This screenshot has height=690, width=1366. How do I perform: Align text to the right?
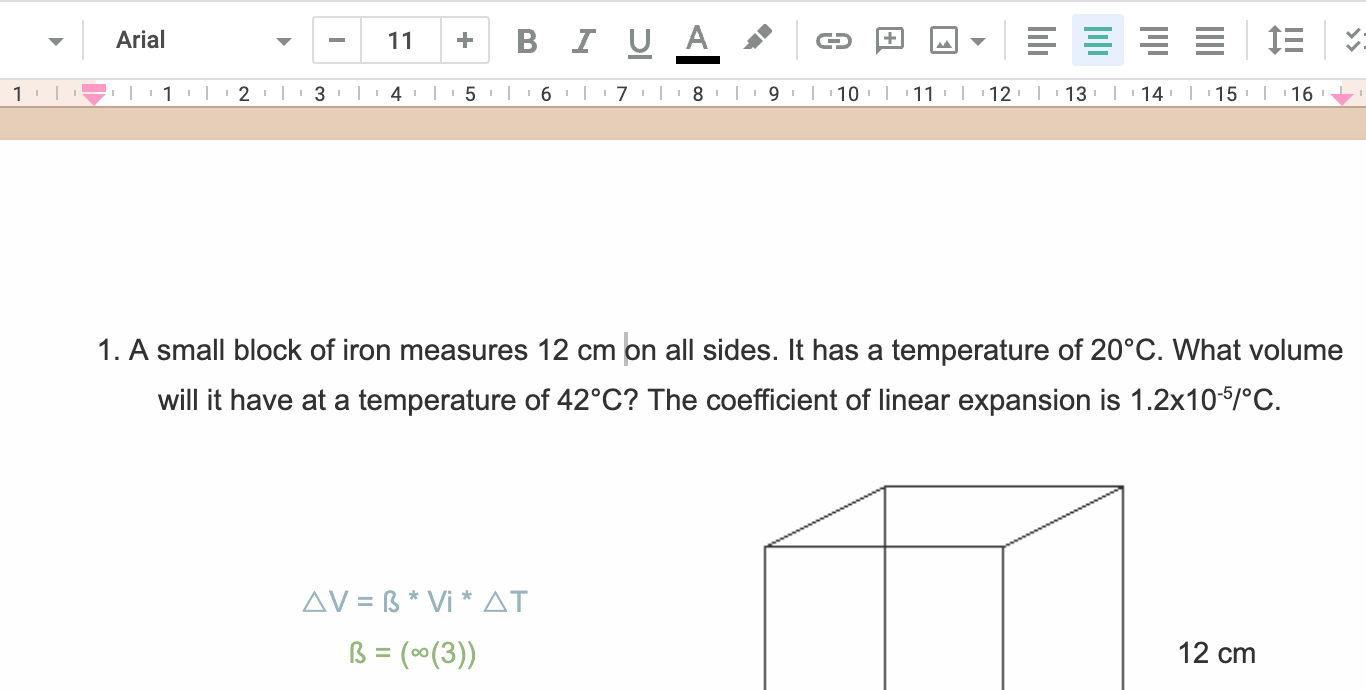pos(1153,41)
